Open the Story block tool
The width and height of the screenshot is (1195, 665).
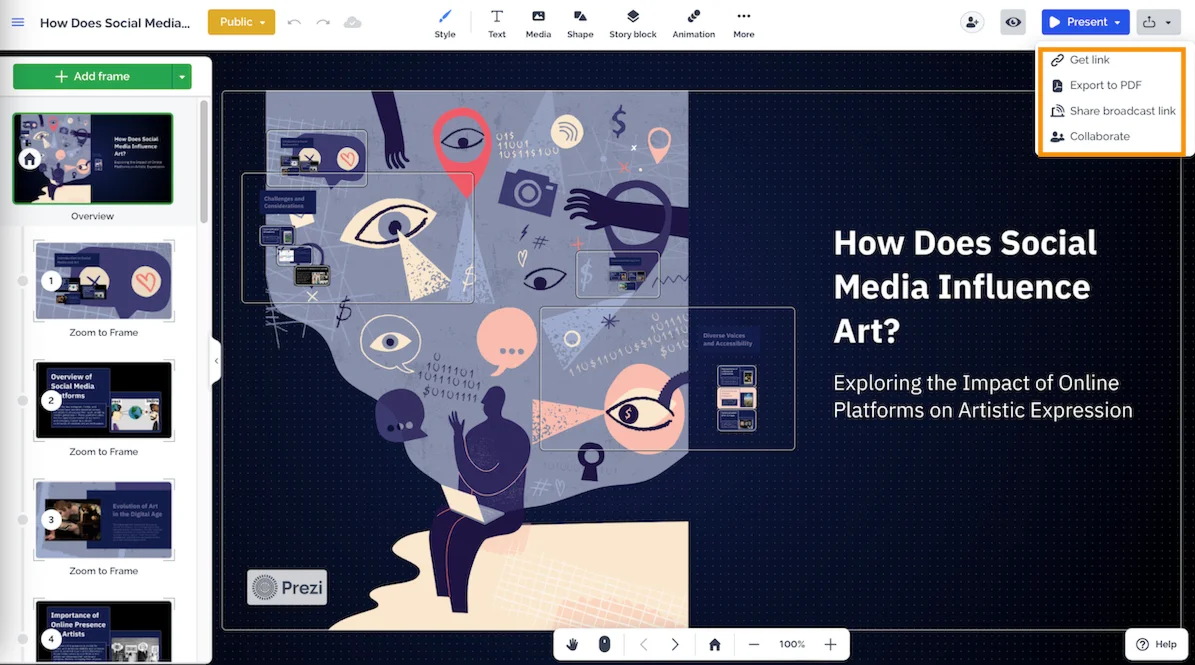pos(632,23)
